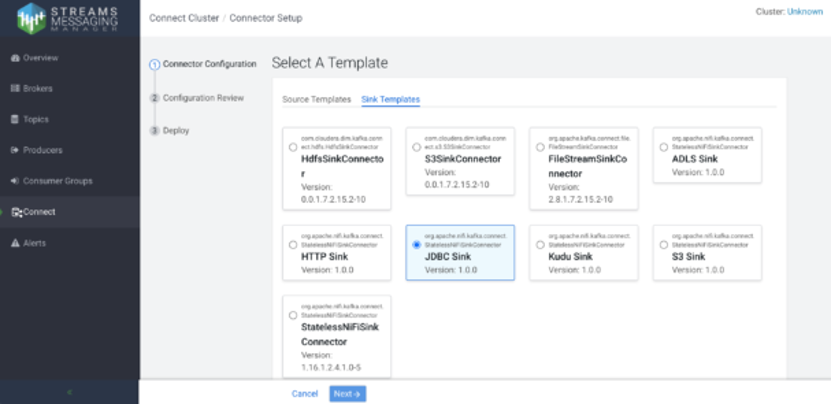
Task: Click the Select A Template heading
Action: tap(330, 63)
